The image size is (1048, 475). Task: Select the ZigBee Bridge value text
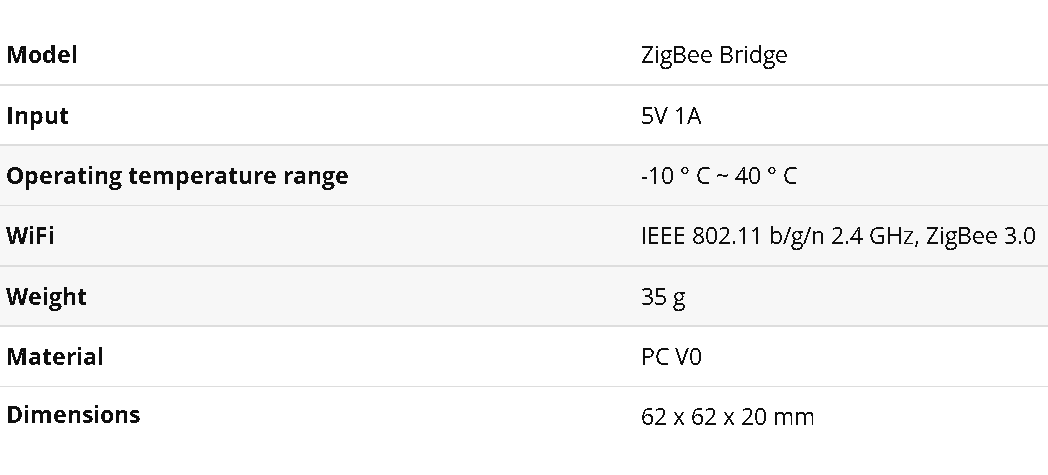coord(714,55)
